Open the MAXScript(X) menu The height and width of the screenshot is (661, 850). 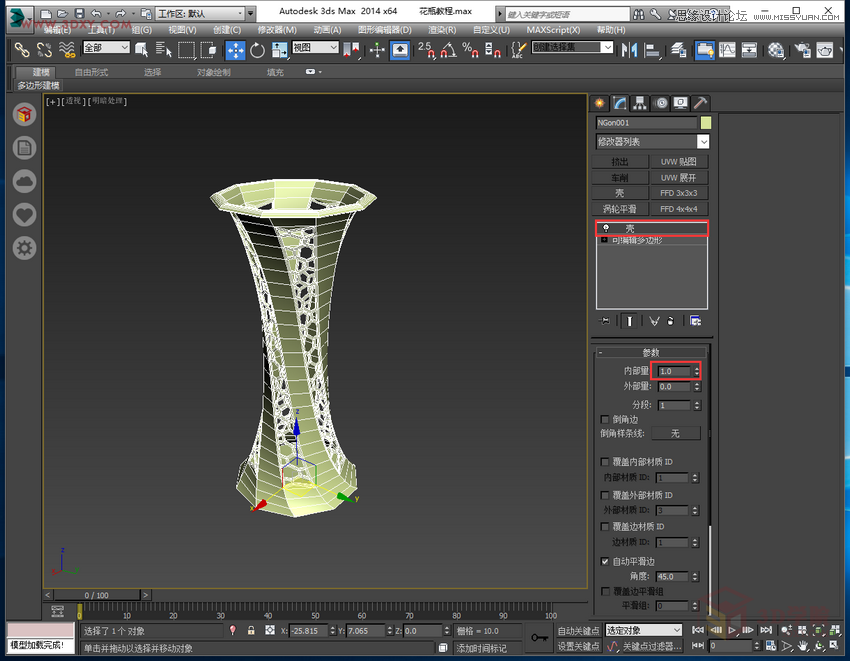point(553,30)
